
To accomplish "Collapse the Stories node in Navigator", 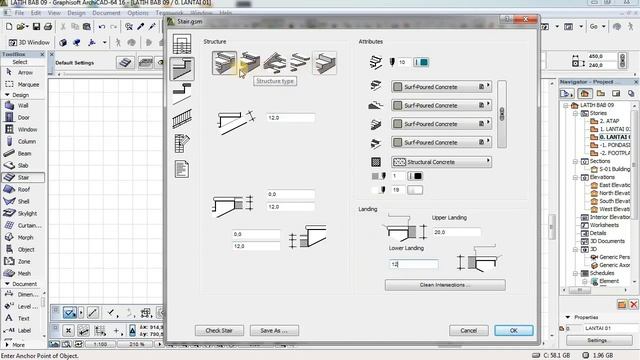I will (x=576, y=113).
